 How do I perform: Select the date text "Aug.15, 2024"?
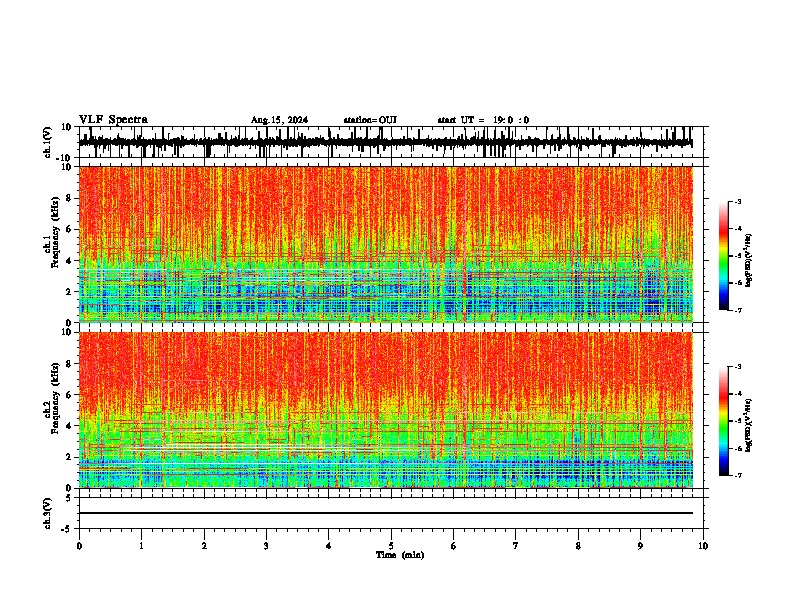coord(279,120)
